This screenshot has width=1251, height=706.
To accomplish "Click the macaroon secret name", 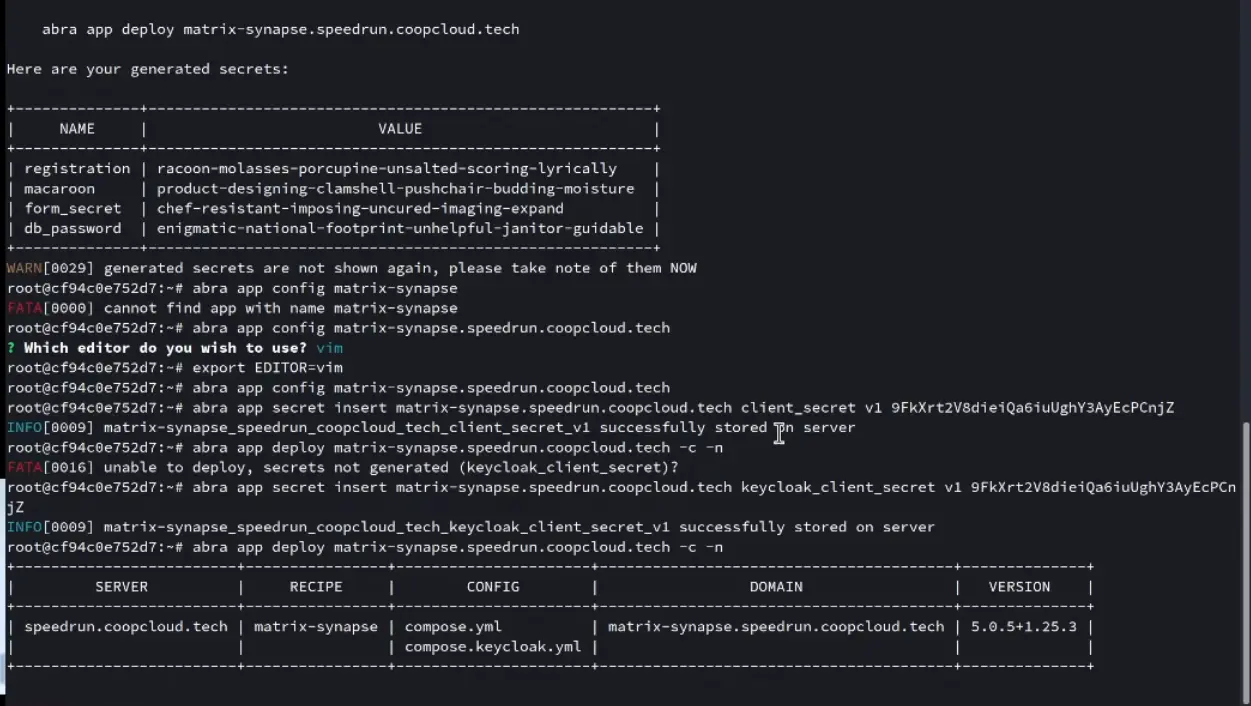I will [x=59, y=189].
